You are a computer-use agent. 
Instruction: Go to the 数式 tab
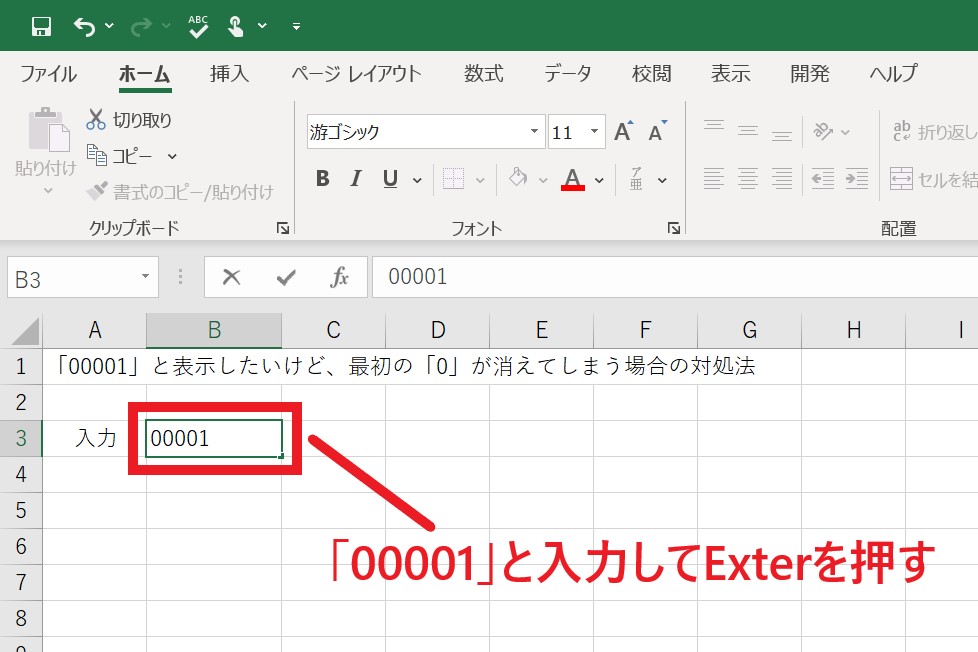[x=483, y=74]
